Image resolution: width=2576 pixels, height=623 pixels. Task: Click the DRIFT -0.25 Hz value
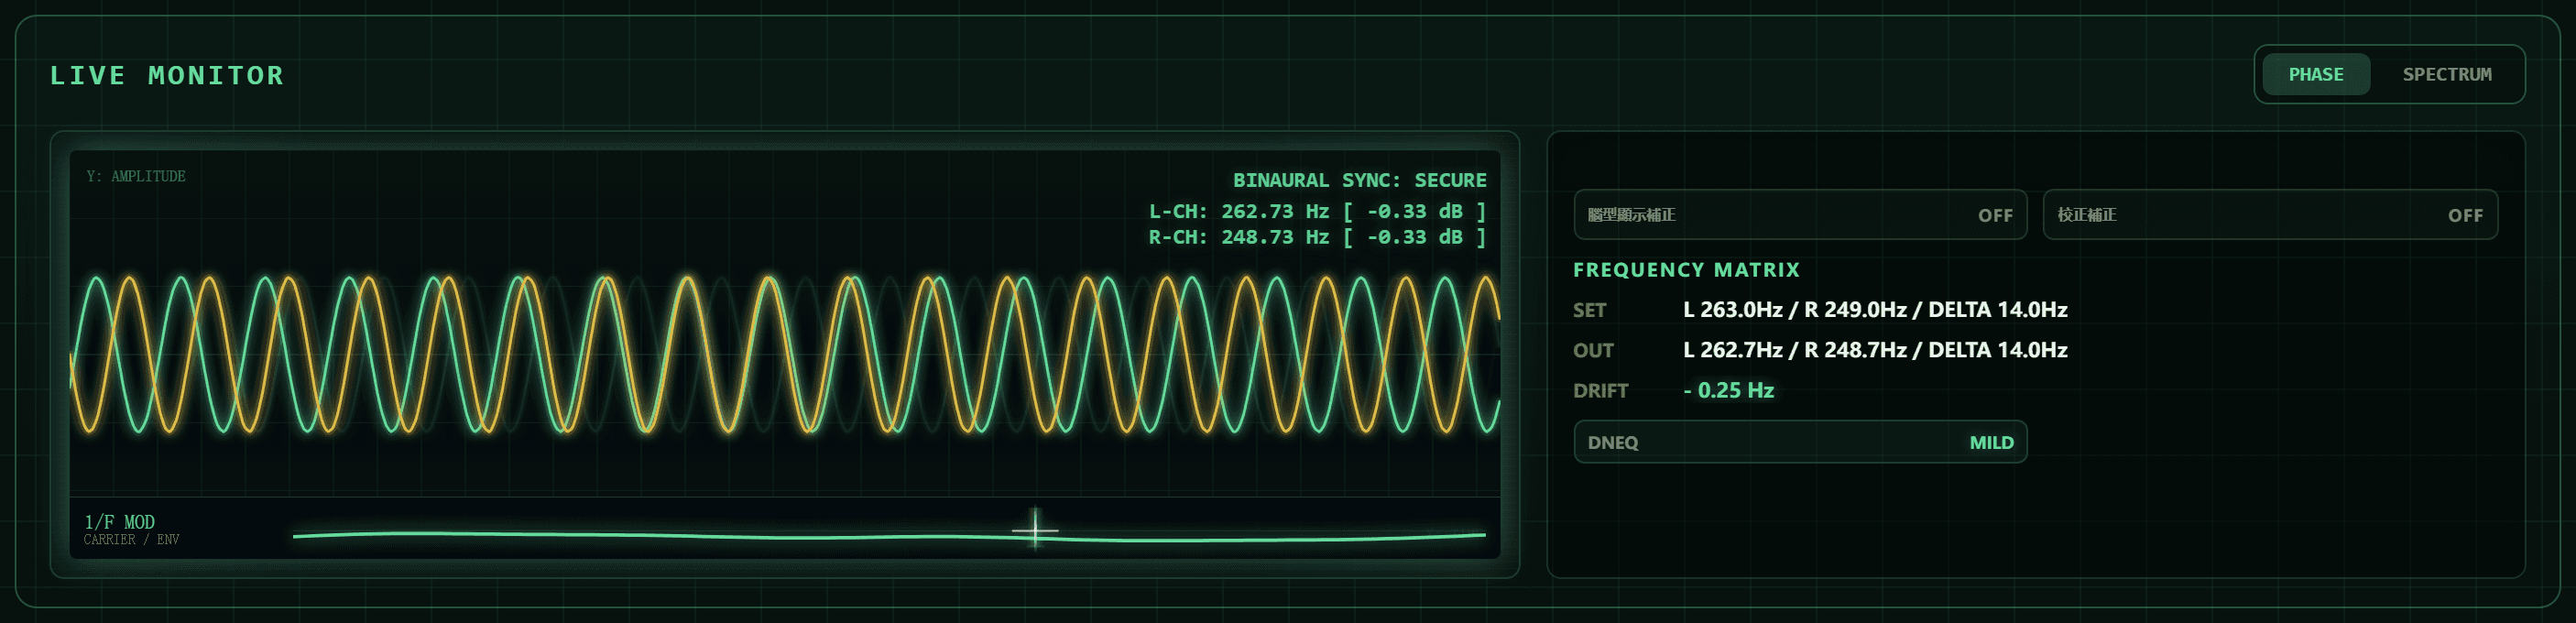pos(1728,390)
